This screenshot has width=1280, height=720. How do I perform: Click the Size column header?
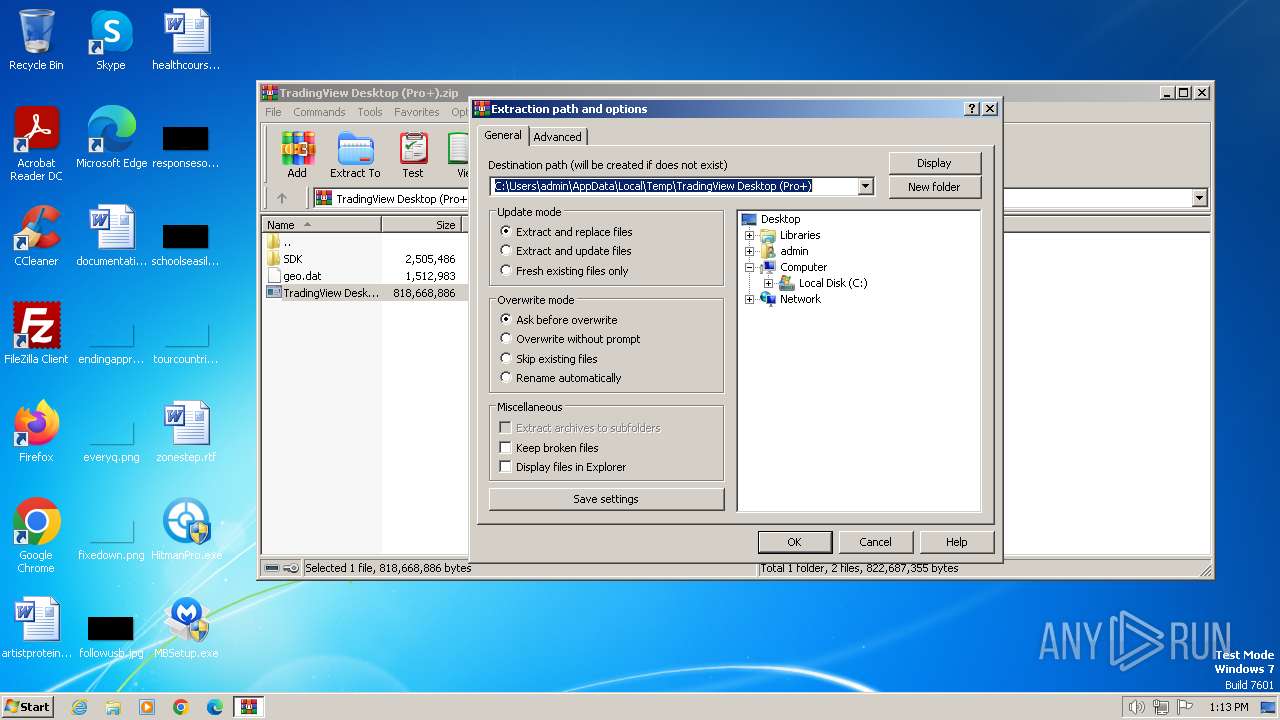tap(421, 225)
